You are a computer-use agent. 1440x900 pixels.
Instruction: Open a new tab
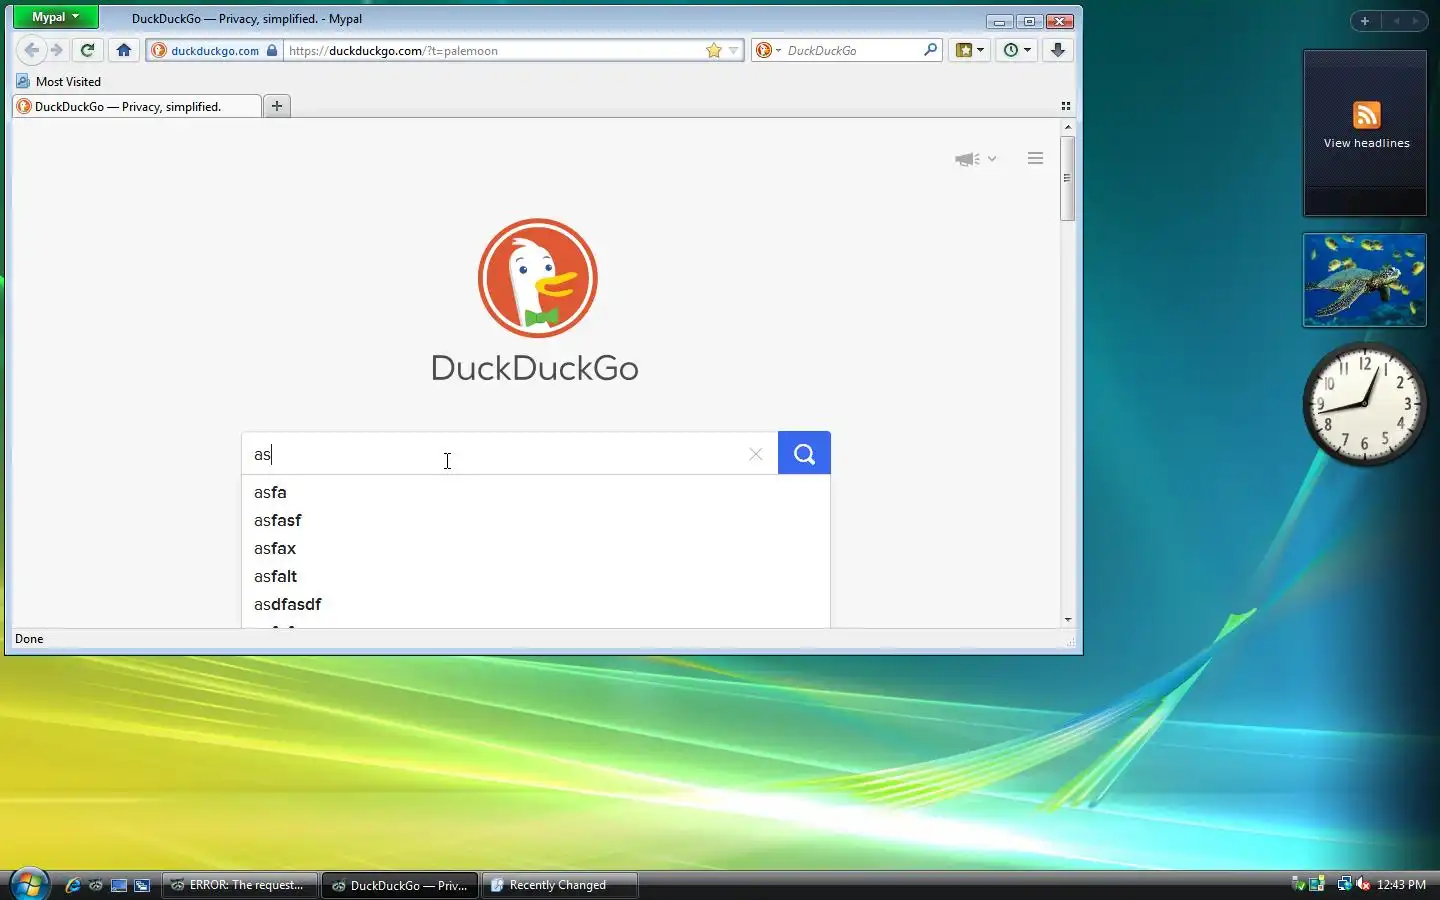tap(277, 106)
